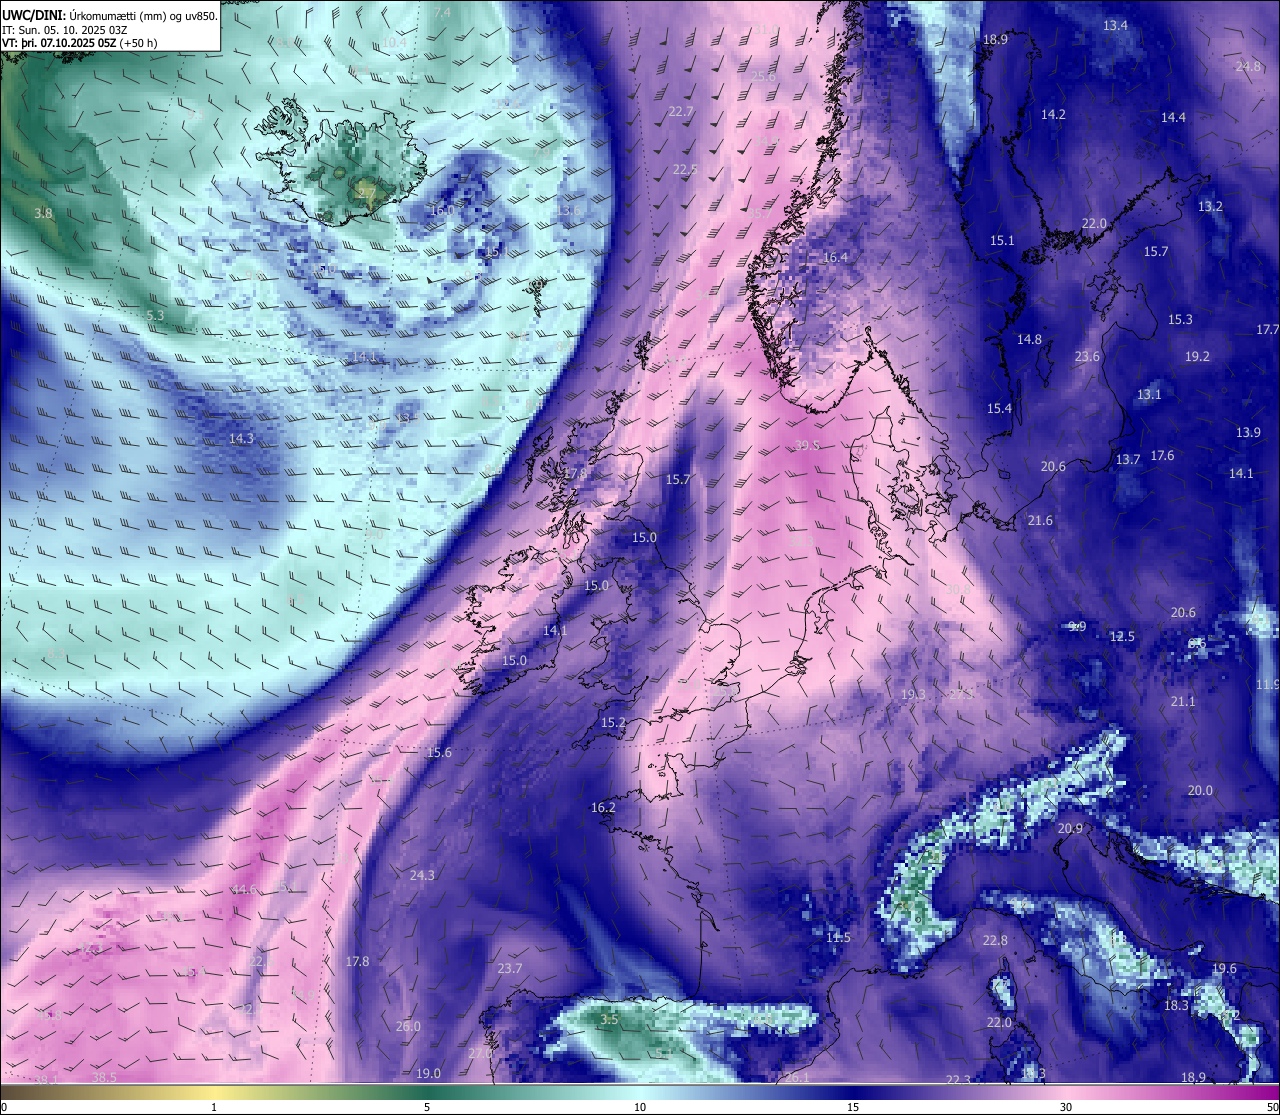This screenshot has height=1115, width=1280.
Task: Click the 17.7 value at the right edge
Action: pos(1268,329)
